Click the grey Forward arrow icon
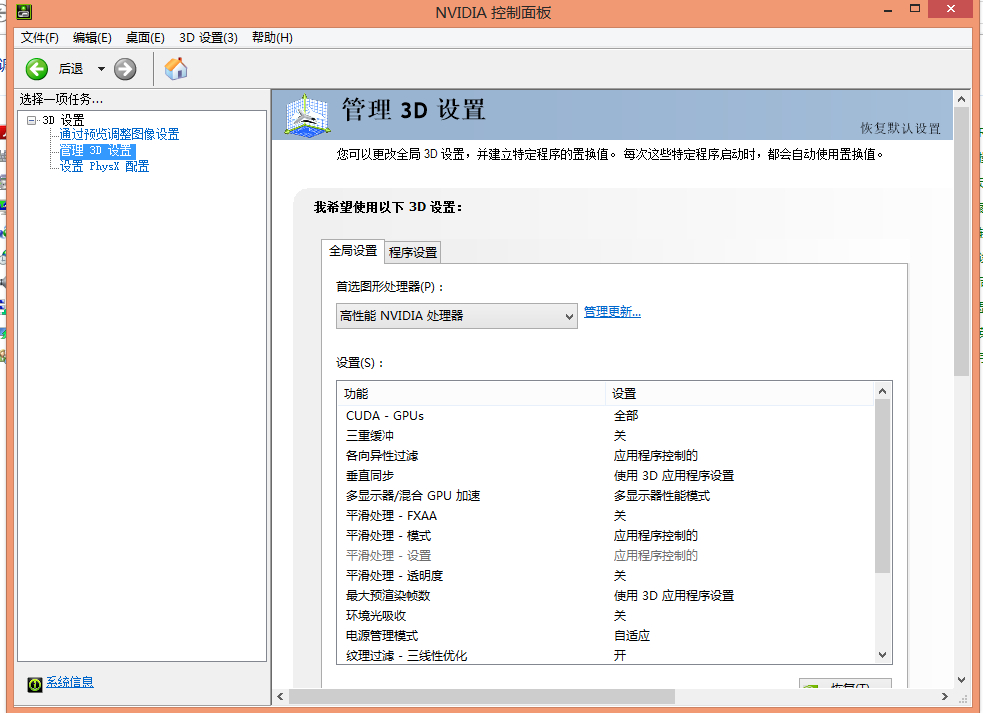Viewport: 983px width, 713px height. point(125,69)
